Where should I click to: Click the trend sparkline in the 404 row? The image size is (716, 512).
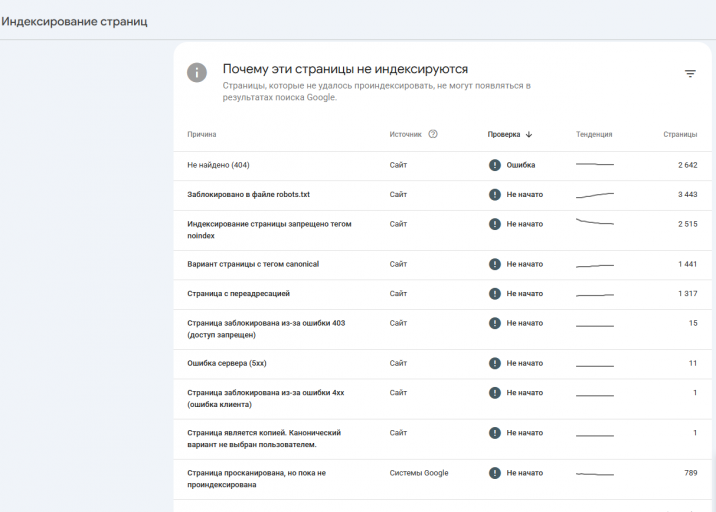point(595,164)
